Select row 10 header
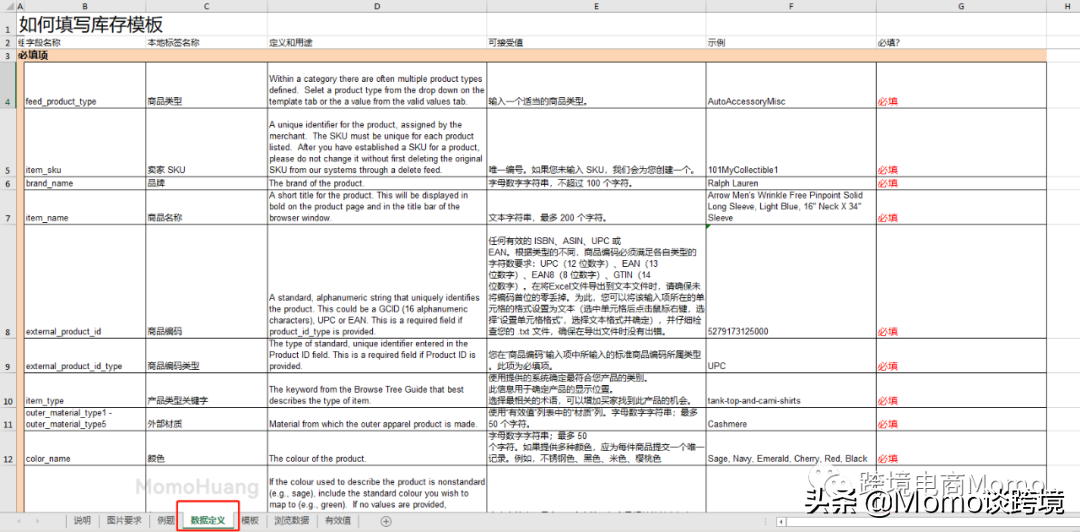The width and height of the screenshot is (1080, 532). (x=7, y=390)
